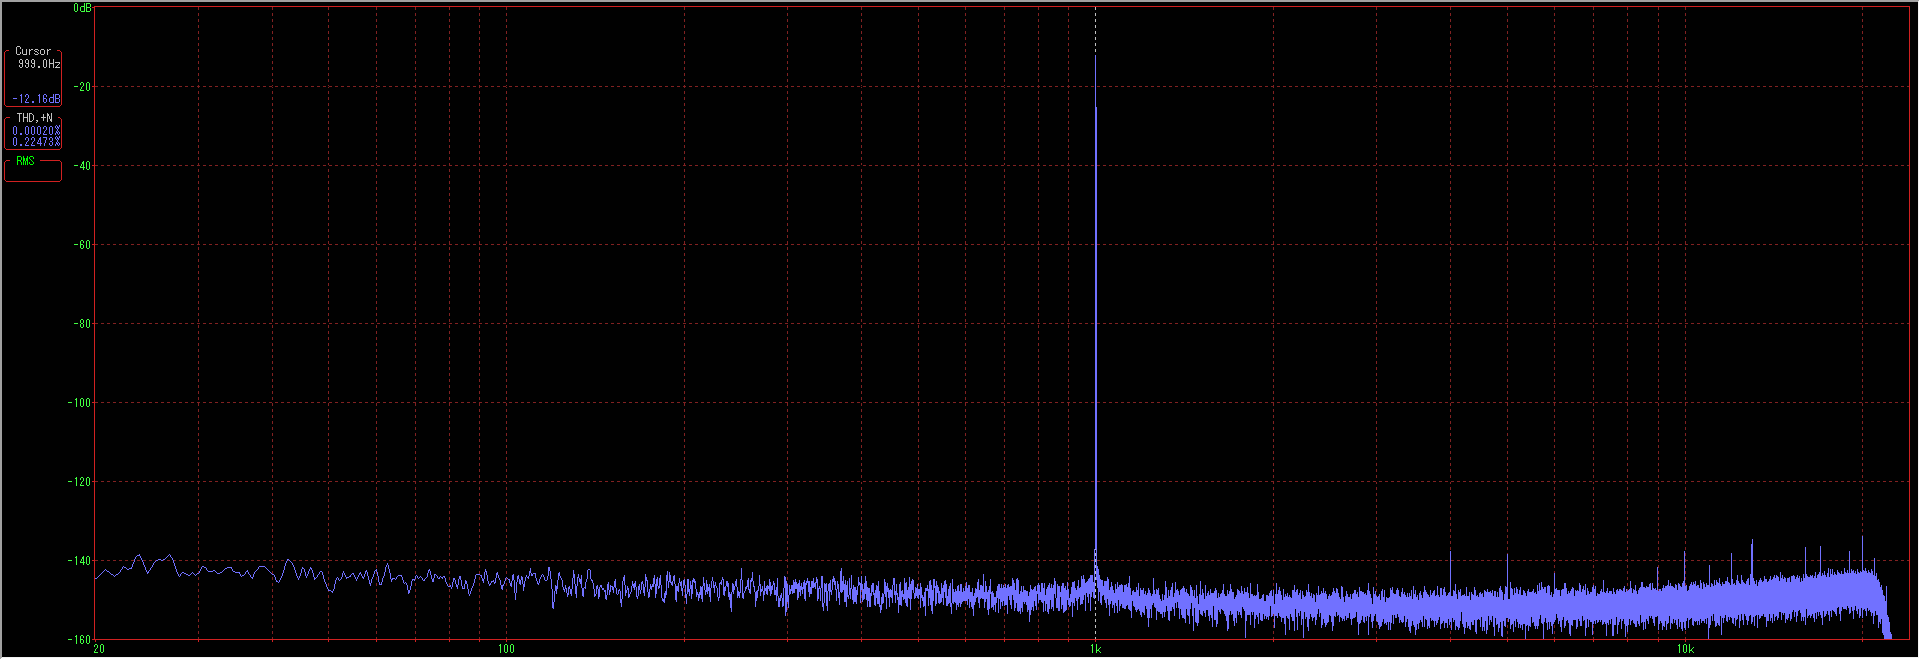Click the cursor level value -12.16dB
Image resolution: width=1920 pixels, height=659 pixels.
(x=36, y=99)
